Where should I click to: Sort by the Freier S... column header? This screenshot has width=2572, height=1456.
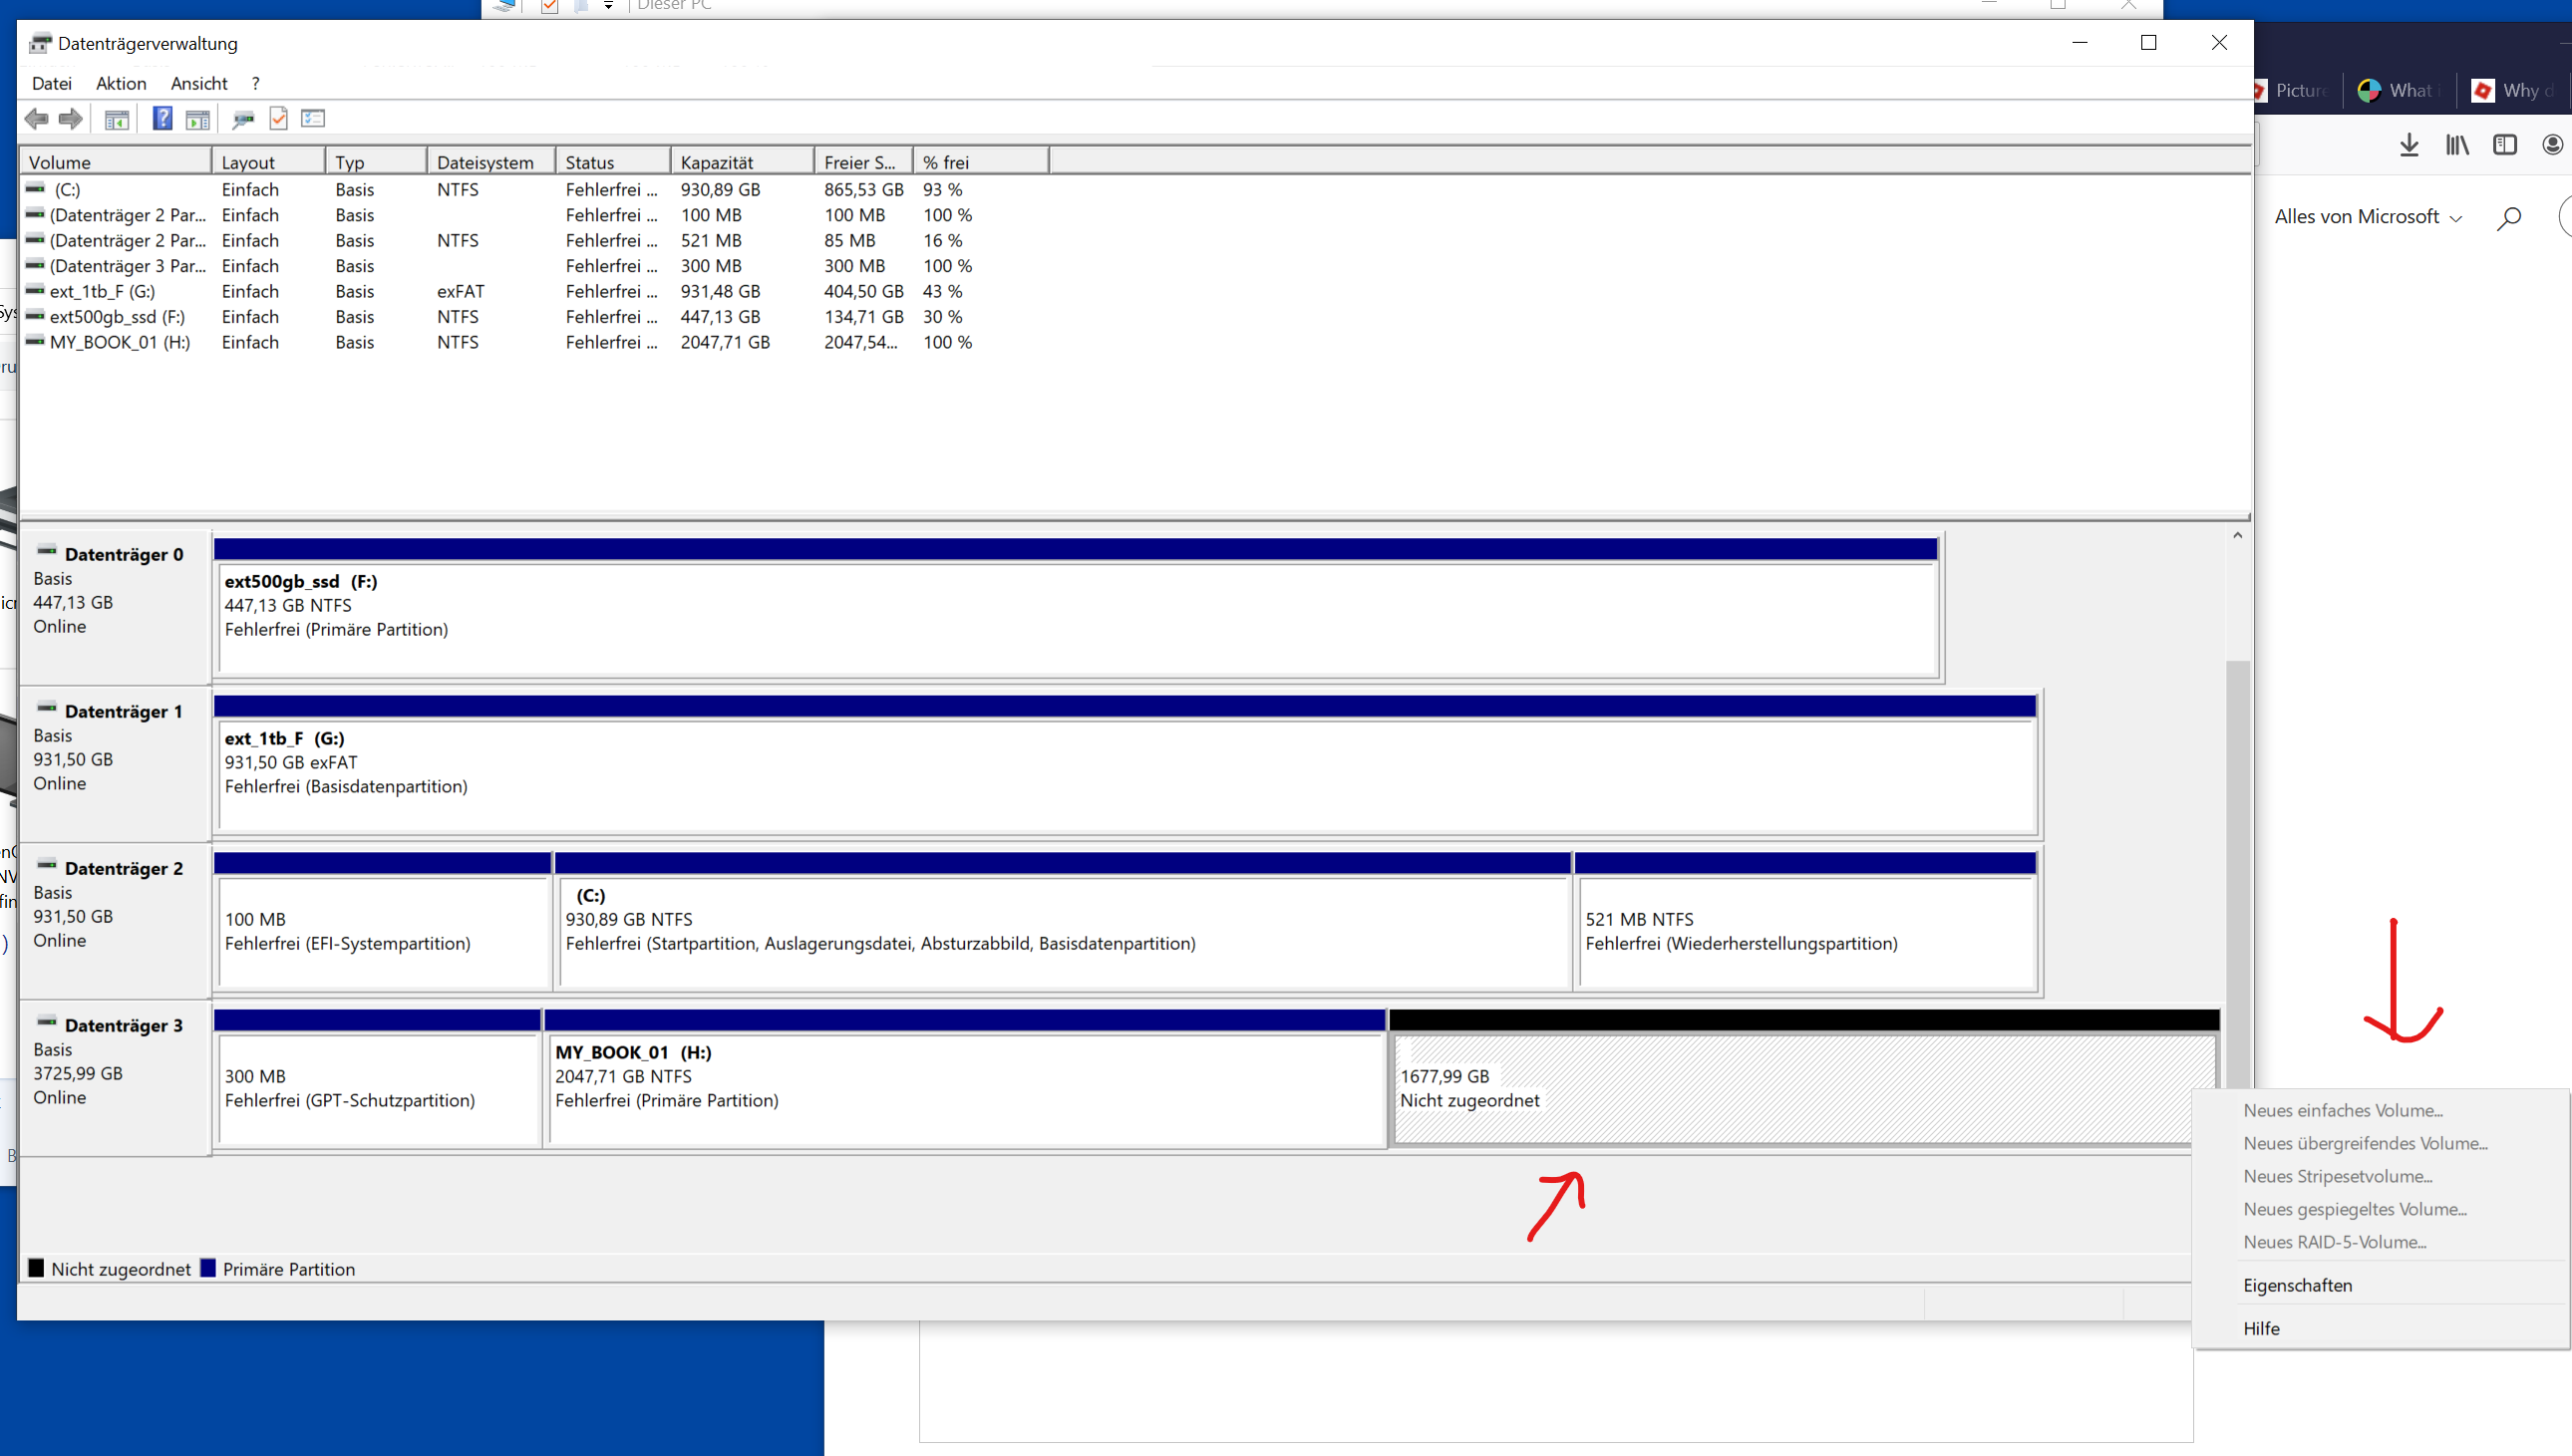pos(863,162)
